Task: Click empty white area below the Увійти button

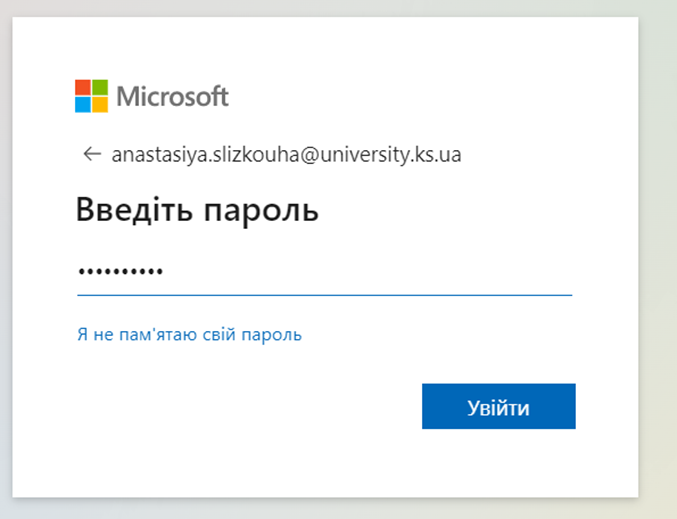Action: [x=499, y=464]
